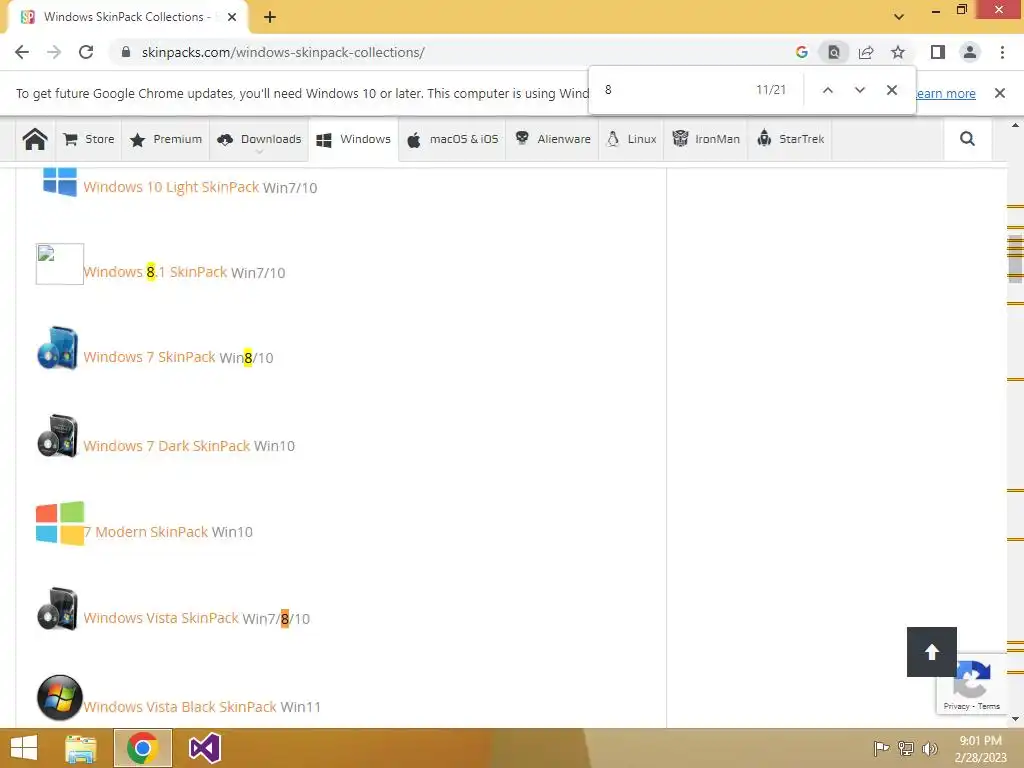Open Windows 10 Light SkinPack link
Image resolution: width=1024 pixels, height=768 pixels.
171,187
